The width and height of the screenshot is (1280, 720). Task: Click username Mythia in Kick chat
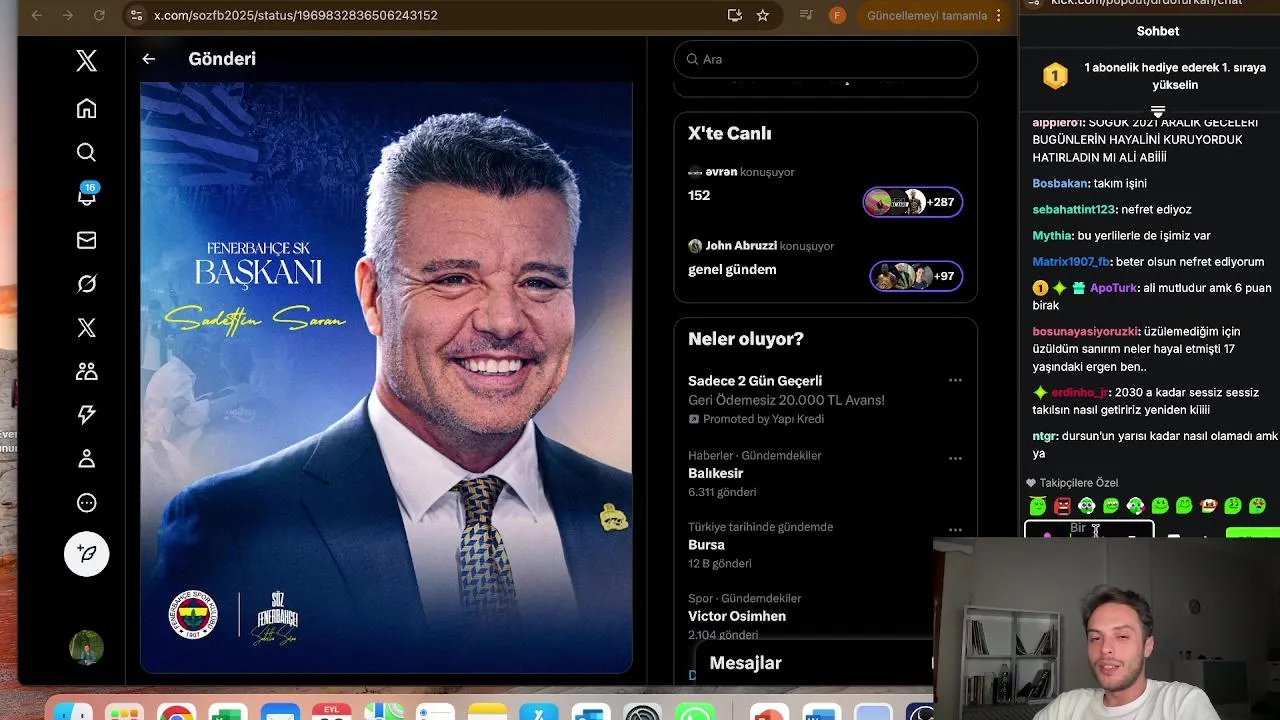pyautogui.click(x=1051, y=236)
